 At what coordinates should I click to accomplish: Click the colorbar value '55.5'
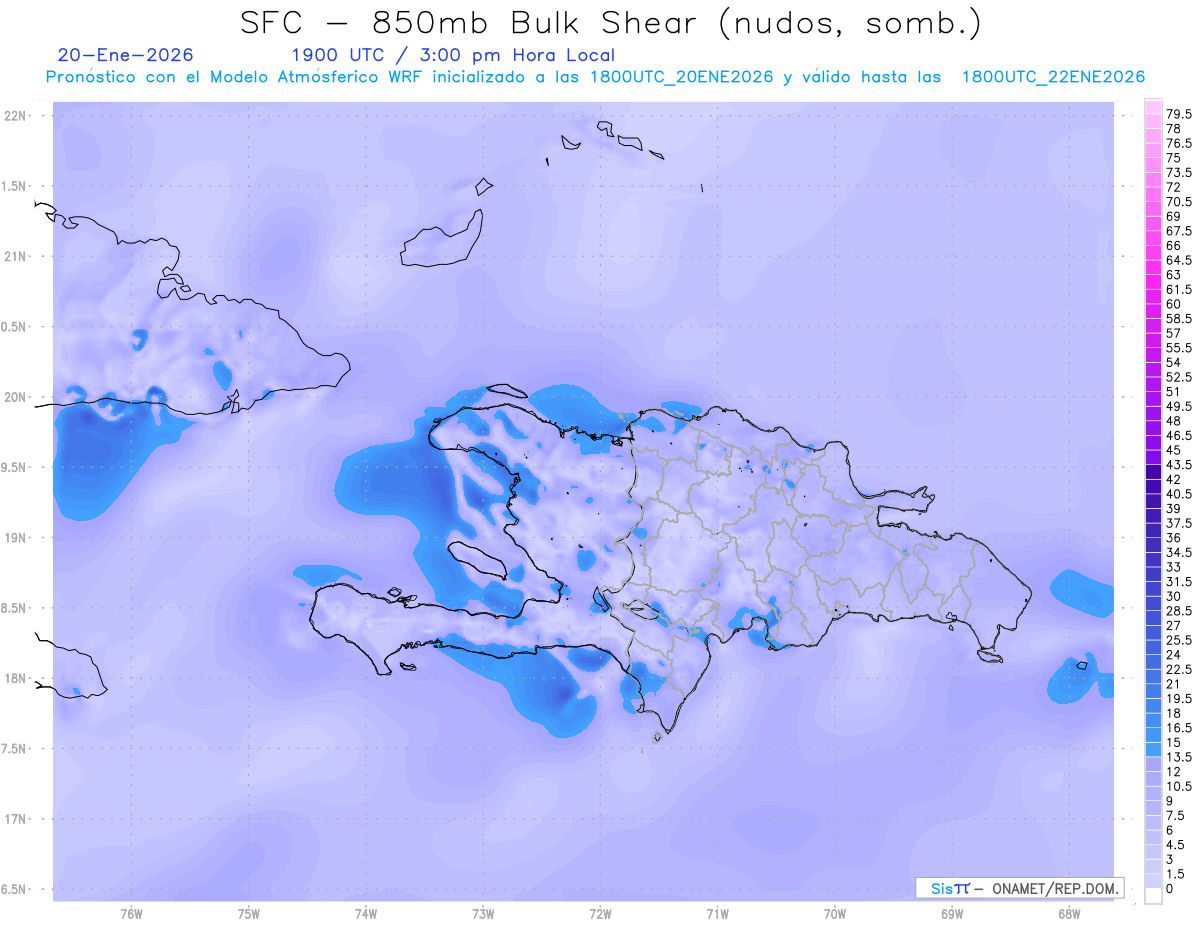(x=1179, y=347)
